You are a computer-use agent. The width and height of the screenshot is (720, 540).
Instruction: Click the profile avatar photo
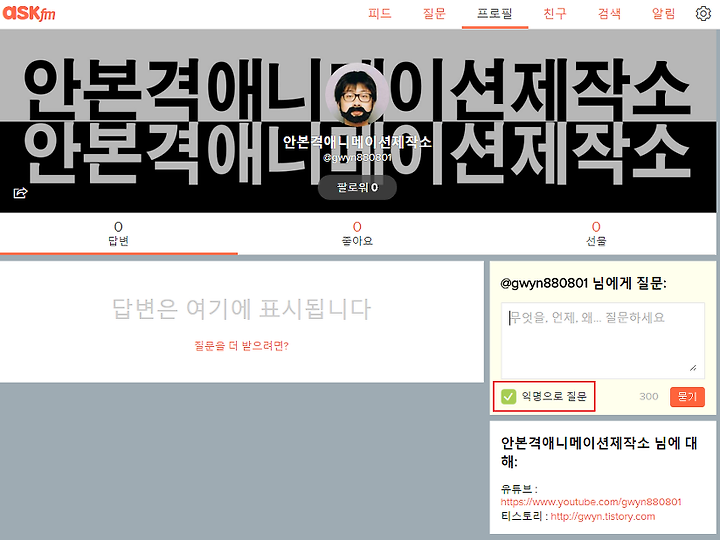[x=357, y=95]
